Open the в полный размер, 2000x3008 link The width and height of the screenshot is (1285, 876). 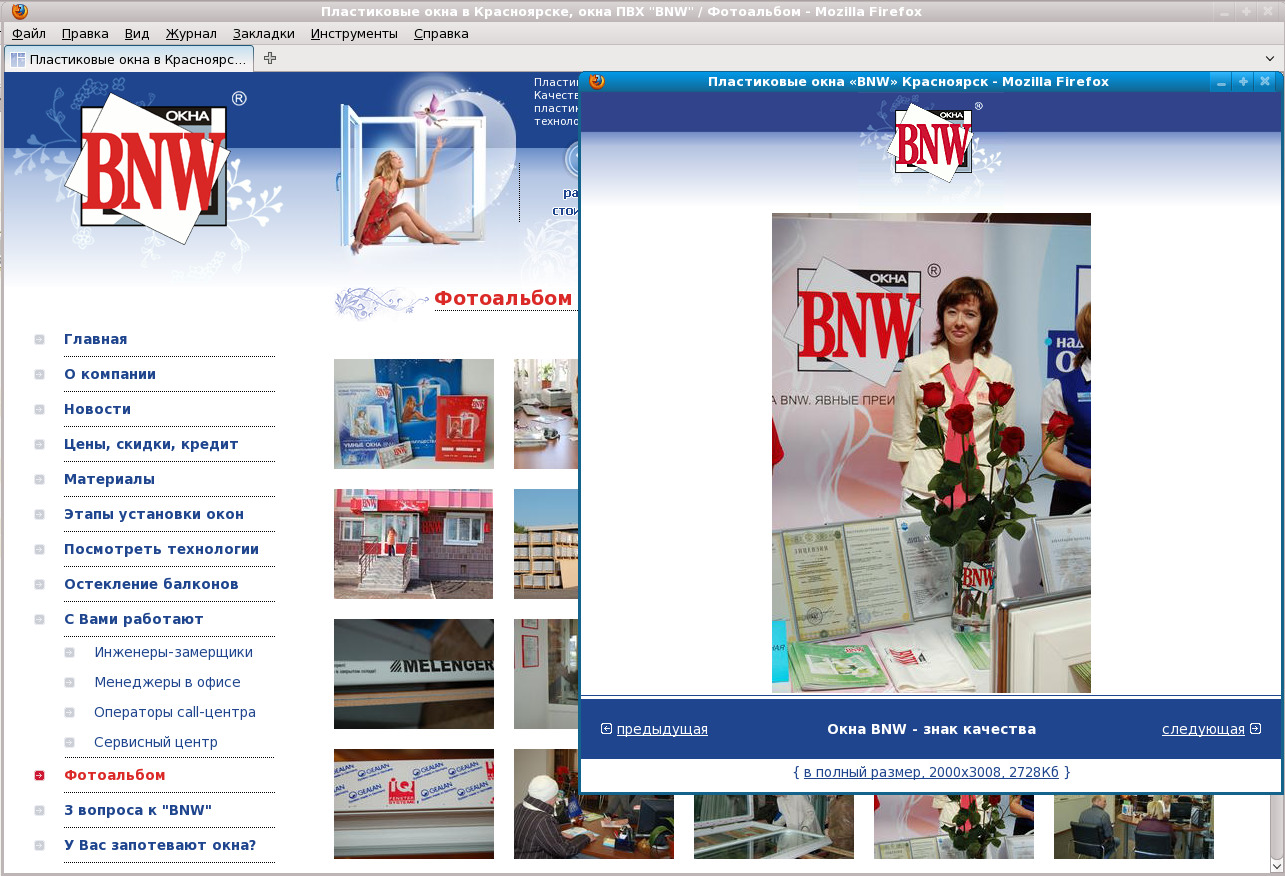pos(931,772)
